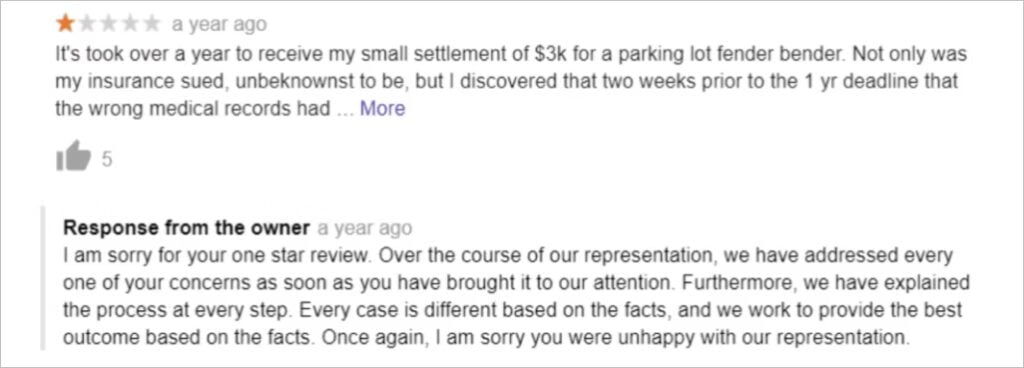Click the review's "a year ago" timestamp
Viewport: 1024px width, 368px height.
point(219,25)
